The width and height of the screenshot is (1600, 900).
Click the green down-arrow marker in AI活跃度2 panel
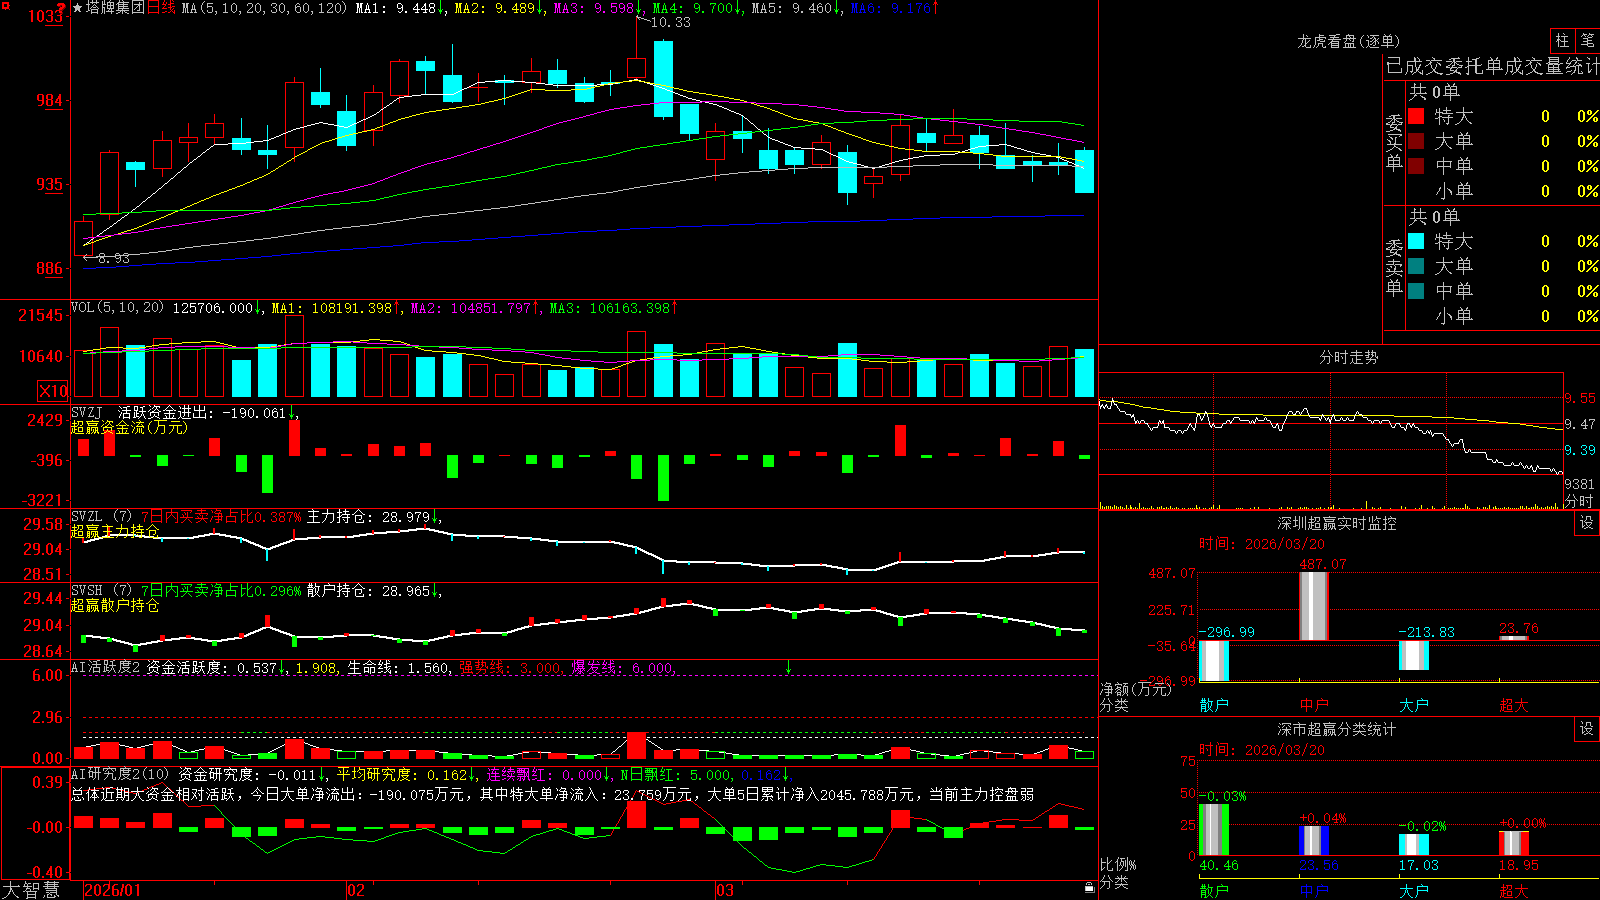(789, 667)
